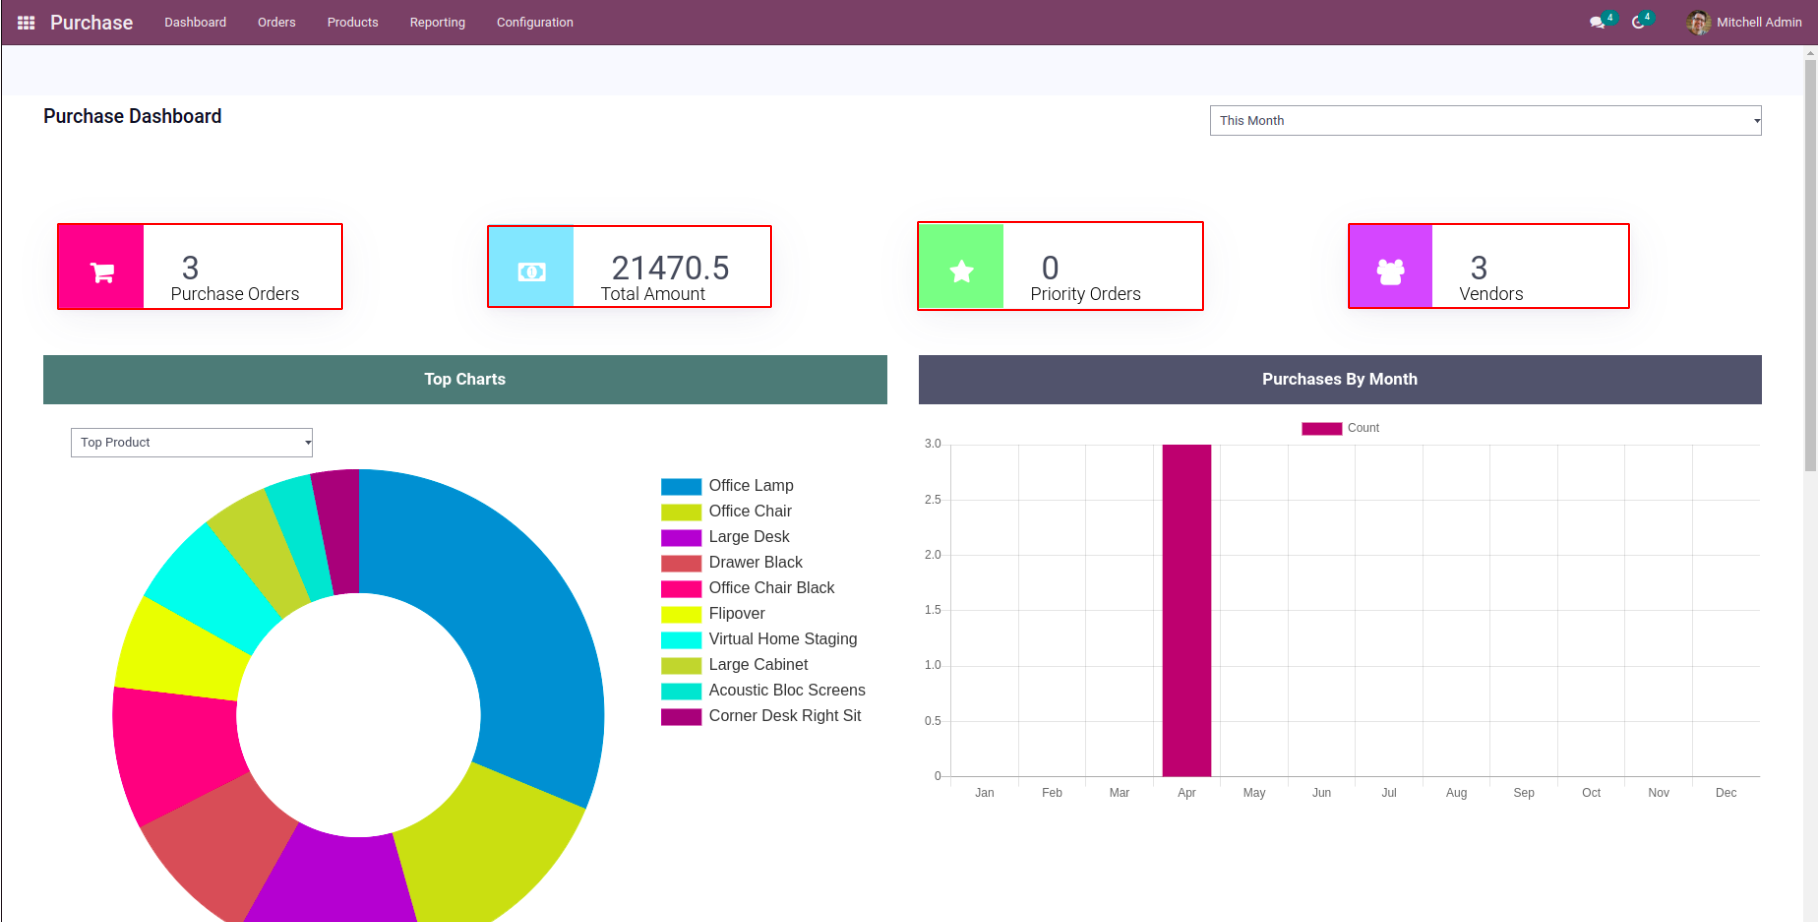
Task: Open the activities clock icon
Action: (1638, 22)
